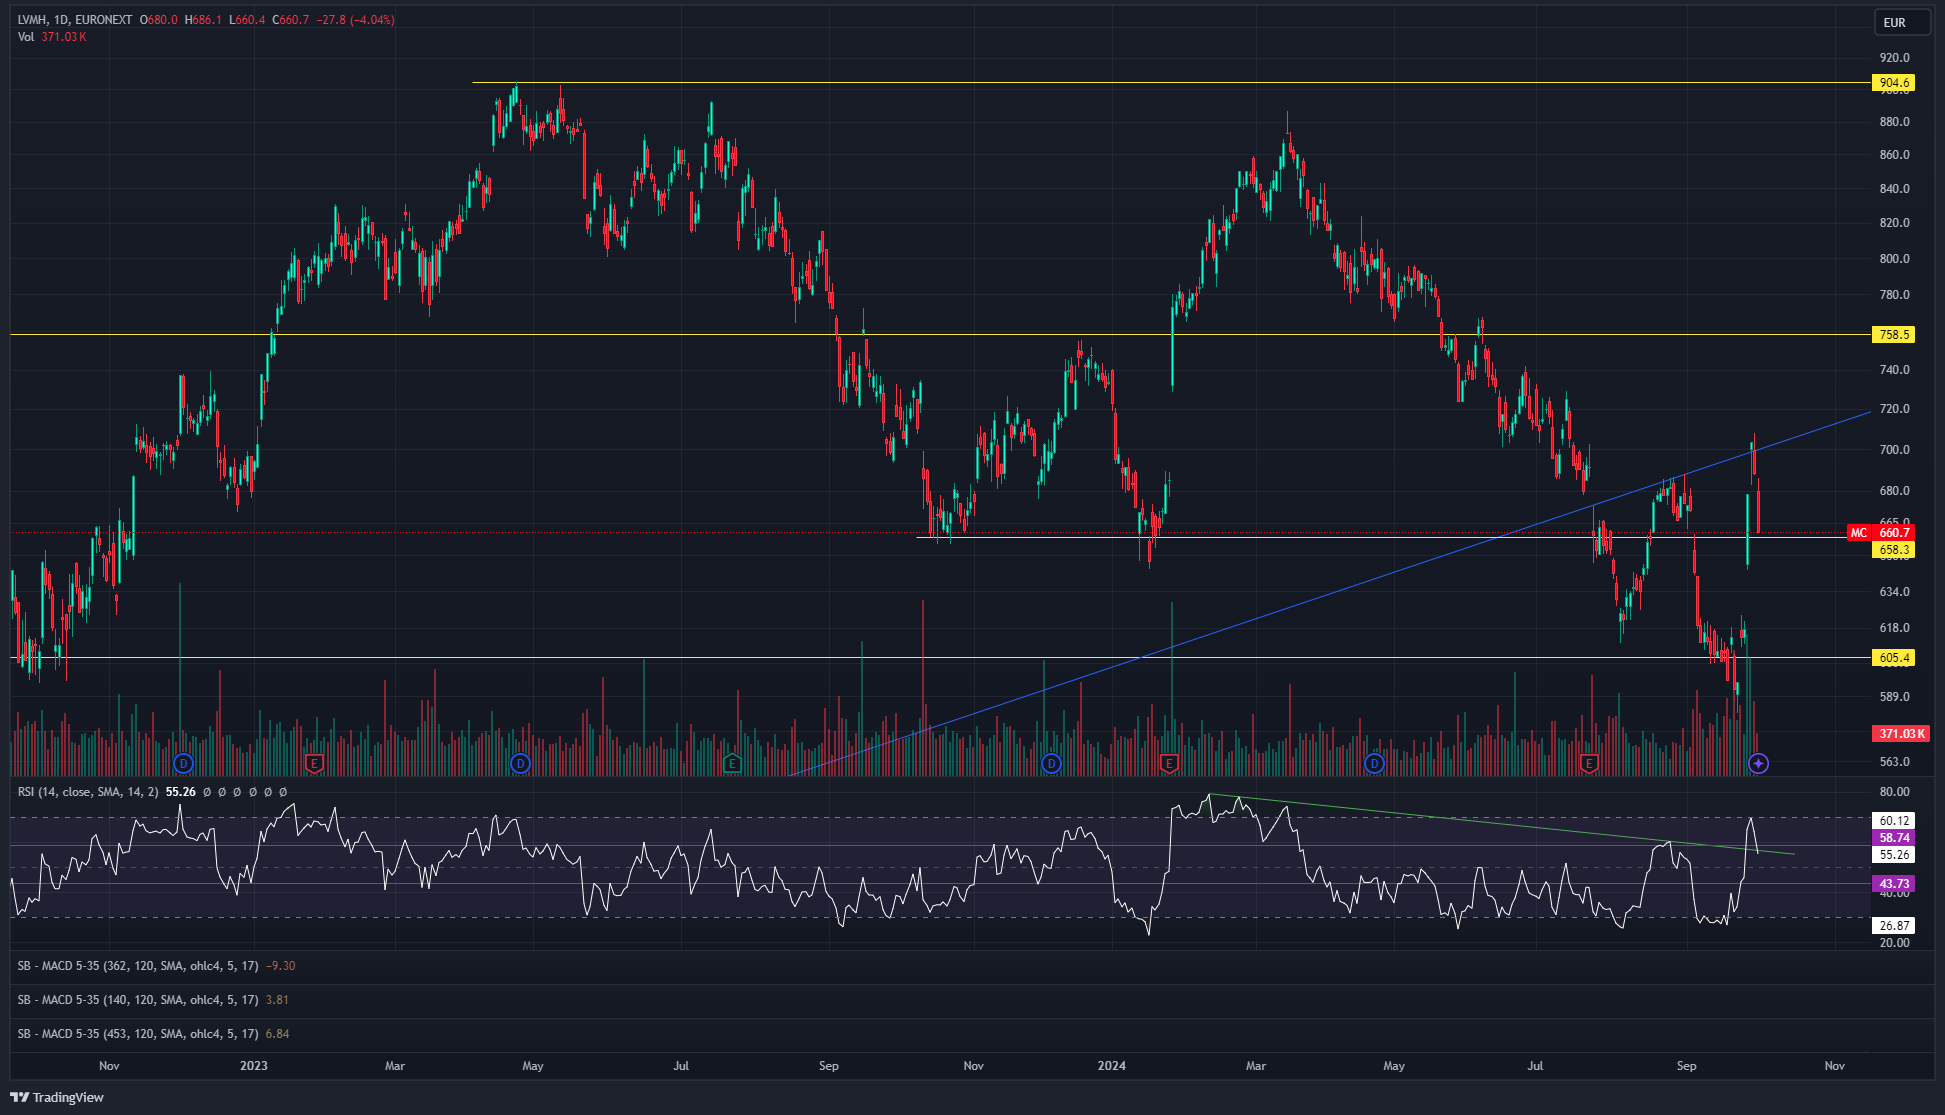Click the 904.6 yellow price label
This screenshot has width=1945, height=1115.
coord(1893,83)
